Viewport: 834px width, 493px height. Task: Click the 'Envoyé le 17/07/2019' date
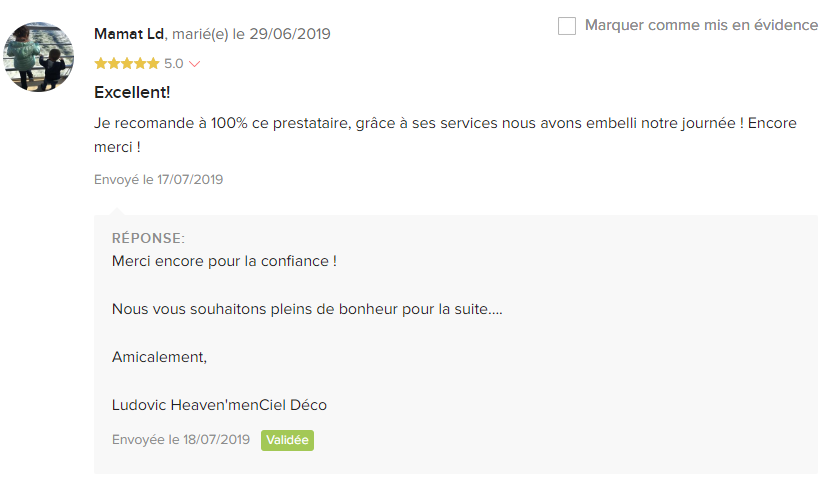click(x=159, y=179)
